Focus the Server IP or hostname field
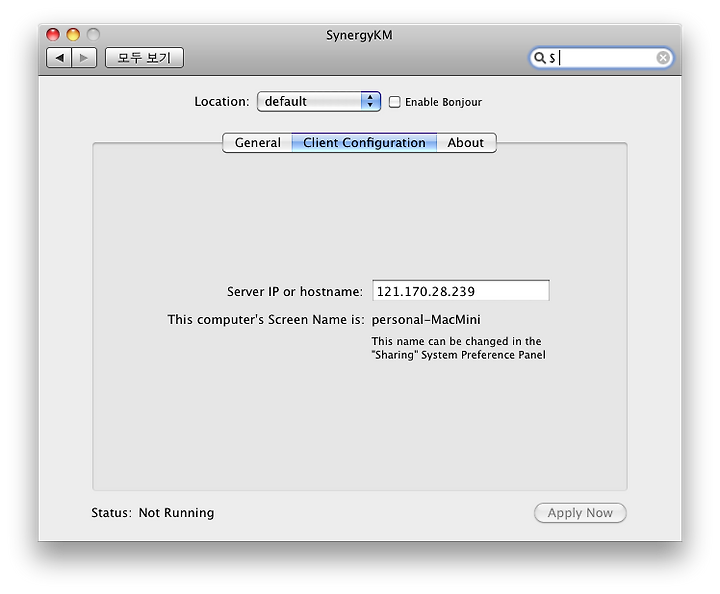This screenshot has height=594, width=720. [x=461, y=291]
